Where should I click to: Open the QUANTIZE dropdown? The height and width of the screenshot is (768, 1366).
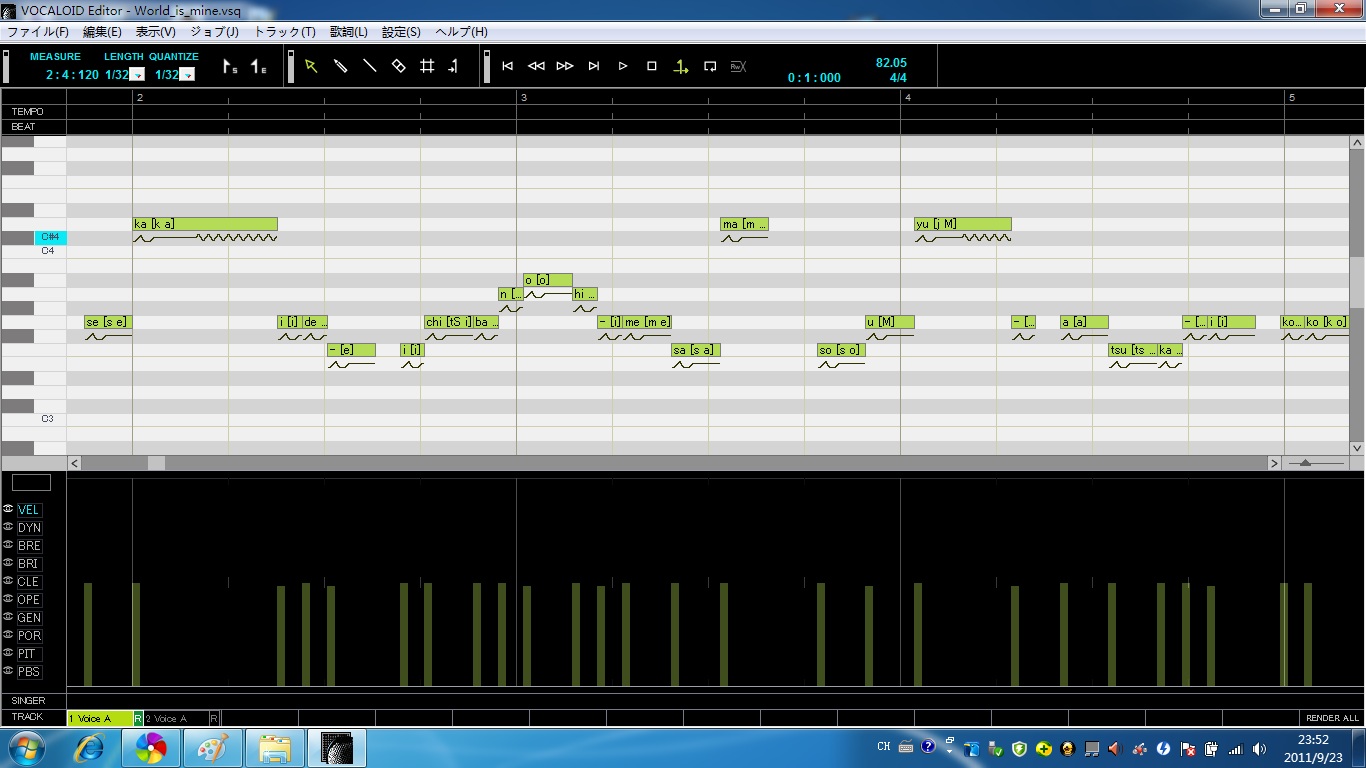[x=187, y=75]
